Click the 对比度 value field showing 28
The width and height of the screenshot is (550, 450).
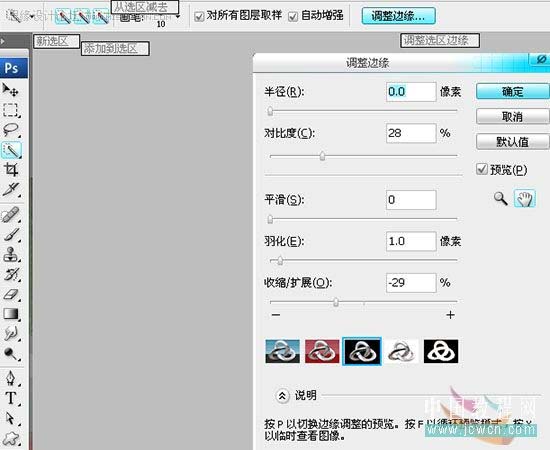point(411,133)
